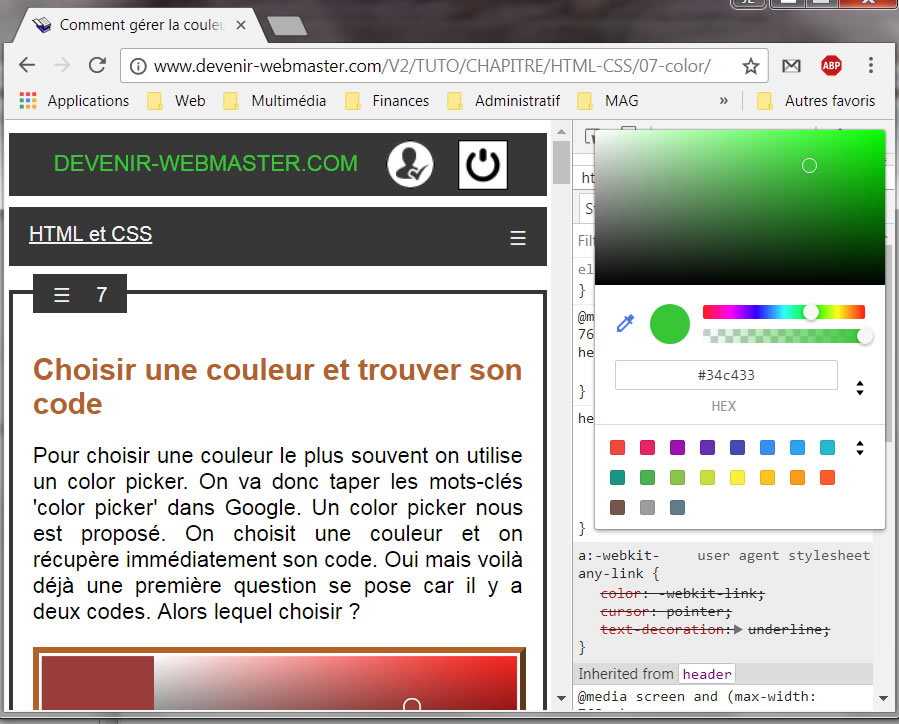
Task: Open the chapter 7 list menu icon
Action: [61, 295]
